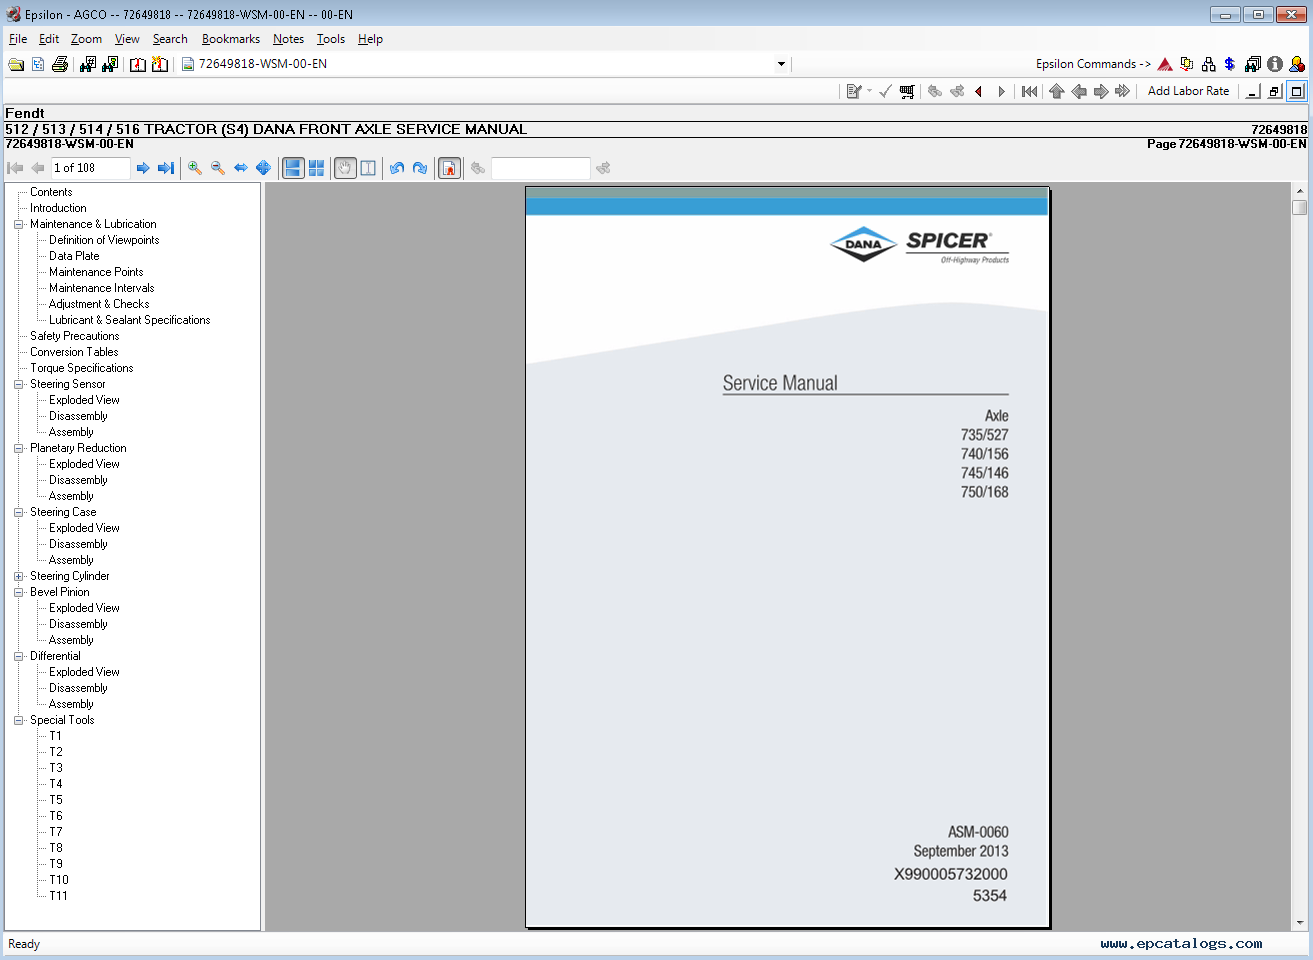Open the Help menu
The image size is (1313, 960).
tap(370, 39)
